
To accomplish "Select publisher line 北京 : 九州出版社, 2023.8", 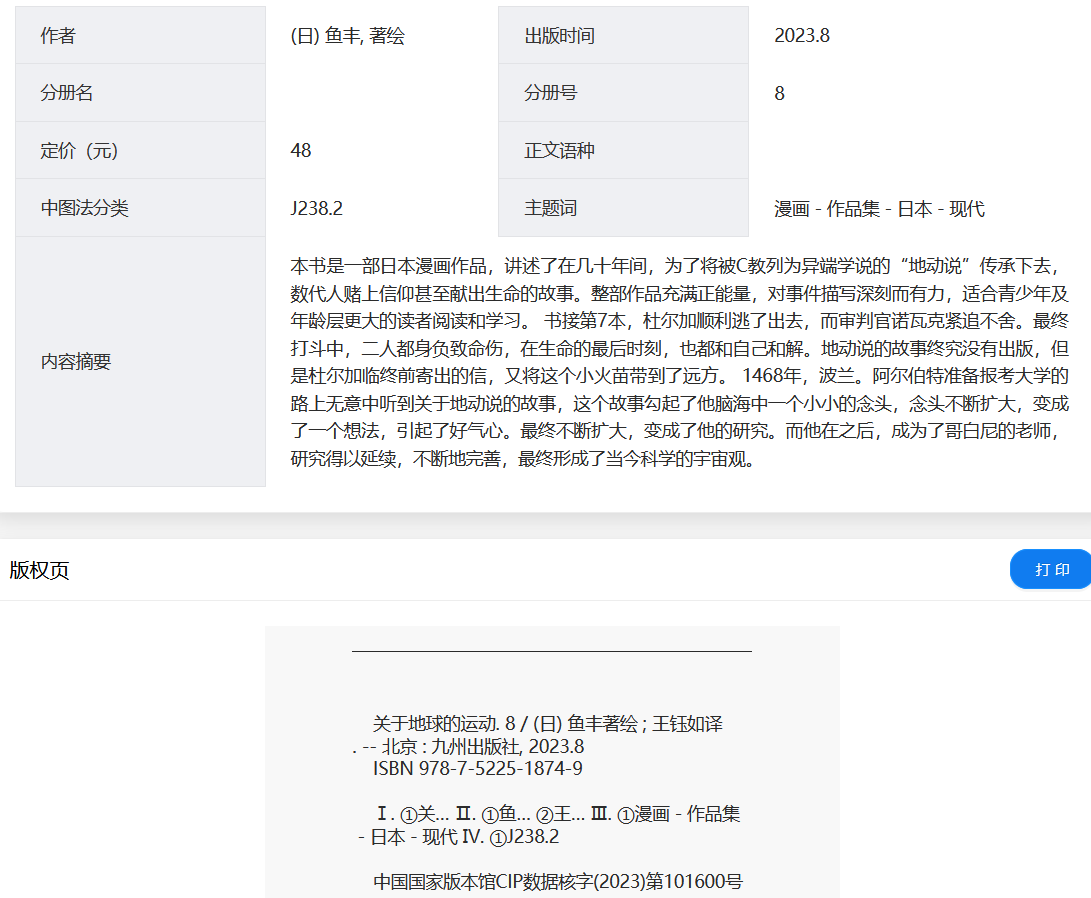I will 468,746.
